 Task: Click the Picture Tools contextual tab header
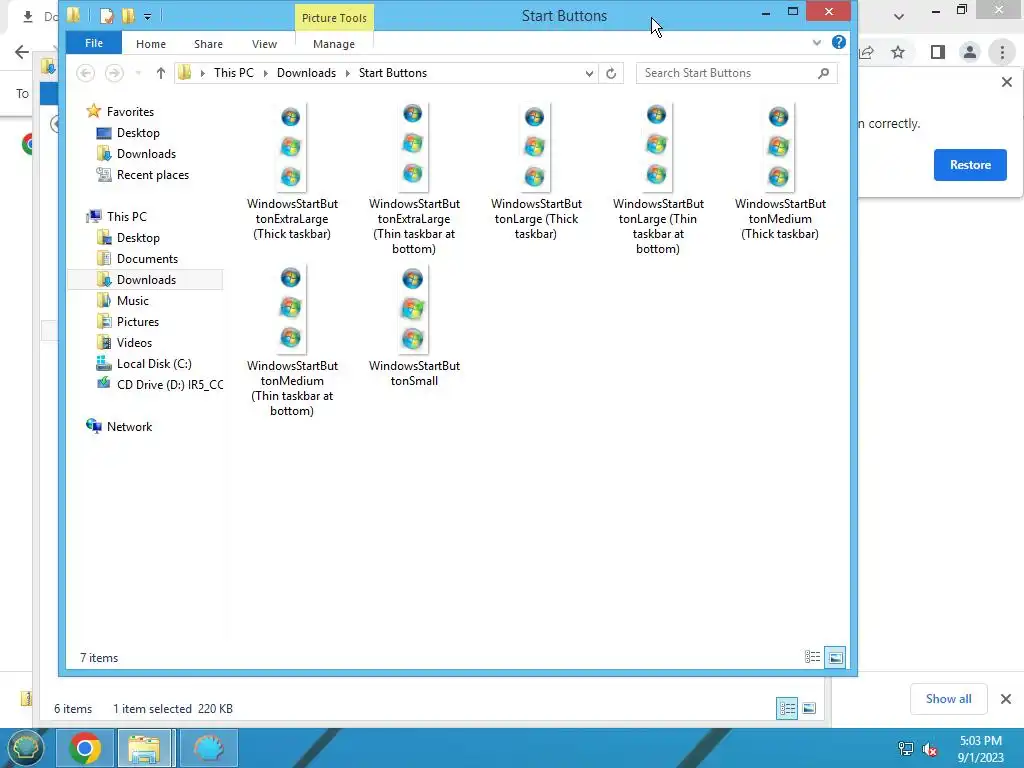point(334,18)
